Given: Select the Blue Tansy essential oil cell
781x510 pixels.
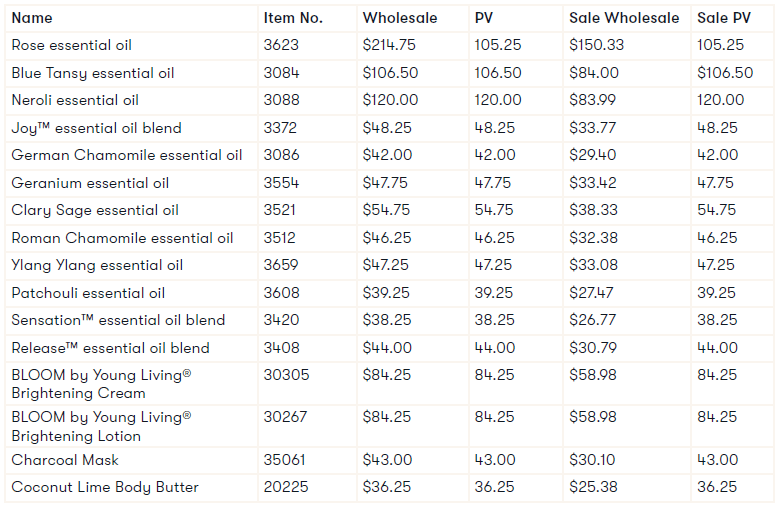Looking at the screenshot, I should [93, 73].
